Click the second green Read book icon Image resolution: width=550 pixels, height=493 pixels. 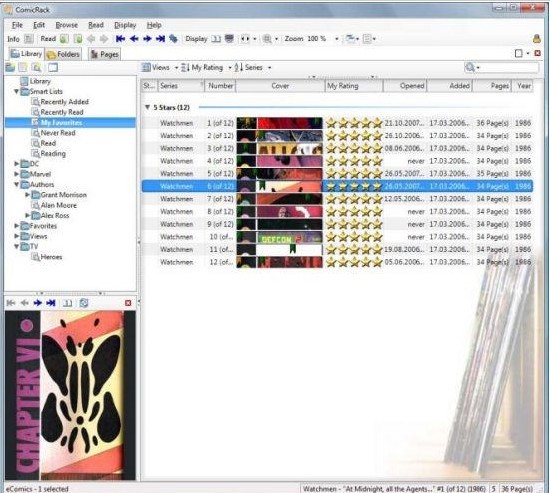coord(78,39)
